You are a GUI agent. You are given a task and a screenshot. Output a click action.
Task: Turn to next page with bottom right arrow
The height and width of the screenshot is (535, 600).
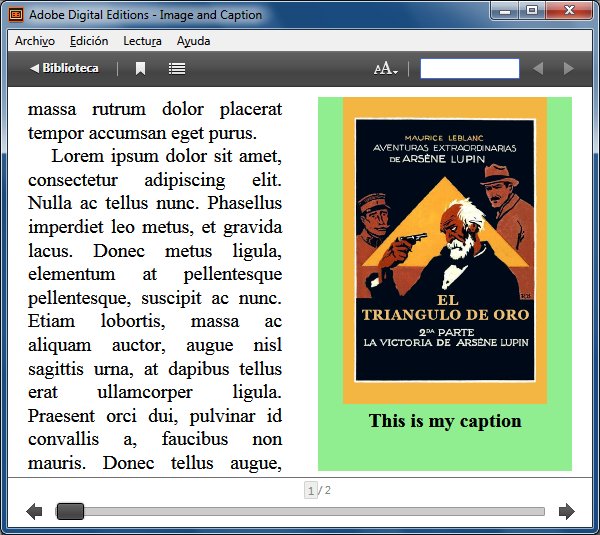[567, 511]
